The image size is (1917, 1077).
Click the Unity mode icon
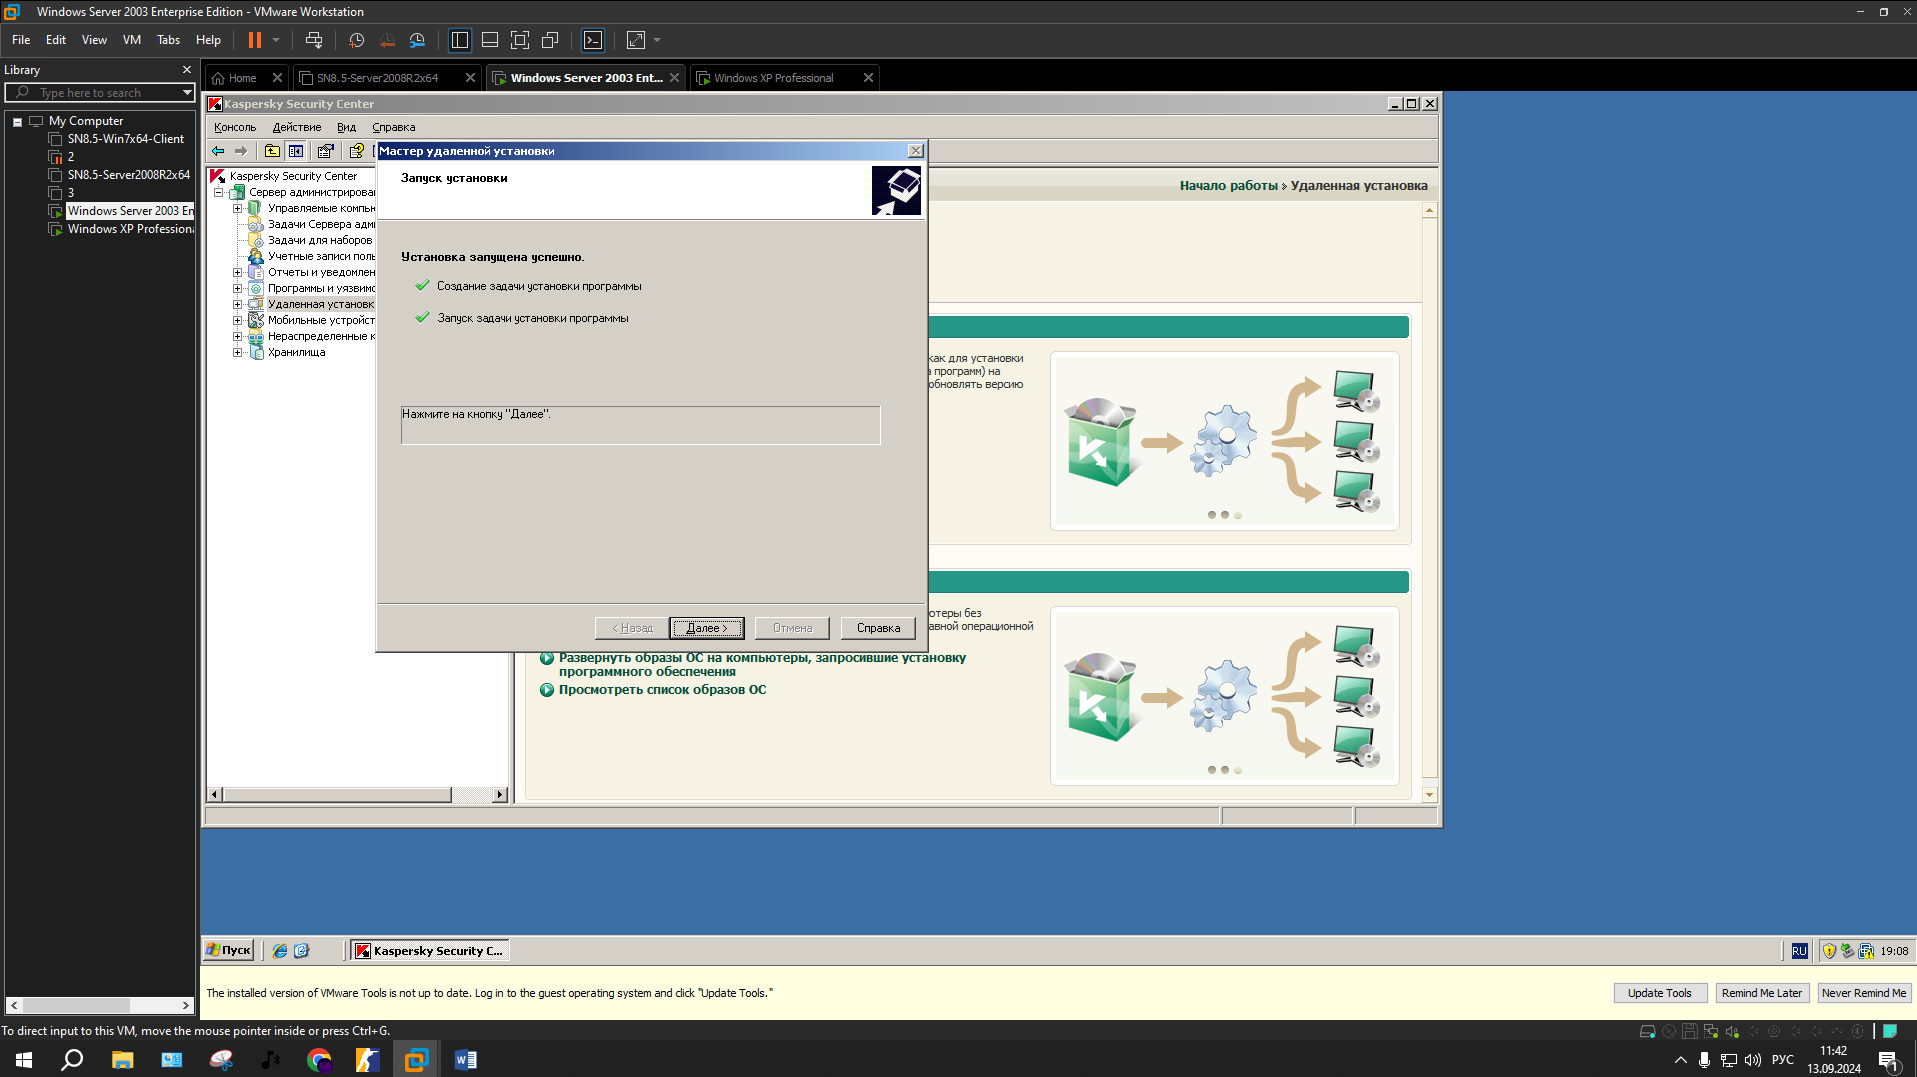(550, 40)
